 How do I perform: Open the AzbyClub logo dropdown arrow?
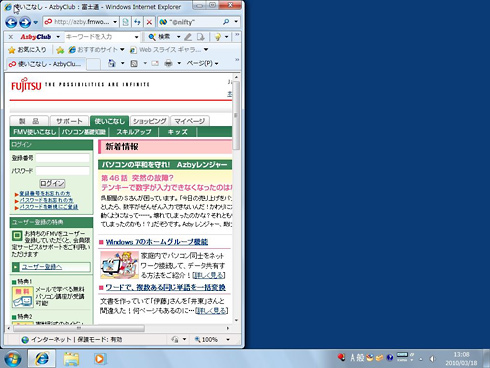click(58, 37)
